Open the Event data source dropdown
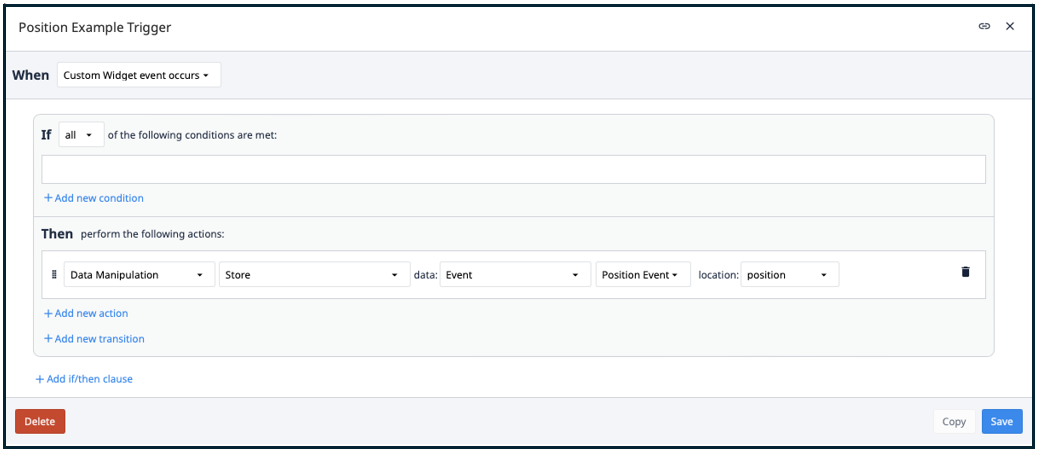The height and width of the screenshot is (453, 1038). point(514,275)
